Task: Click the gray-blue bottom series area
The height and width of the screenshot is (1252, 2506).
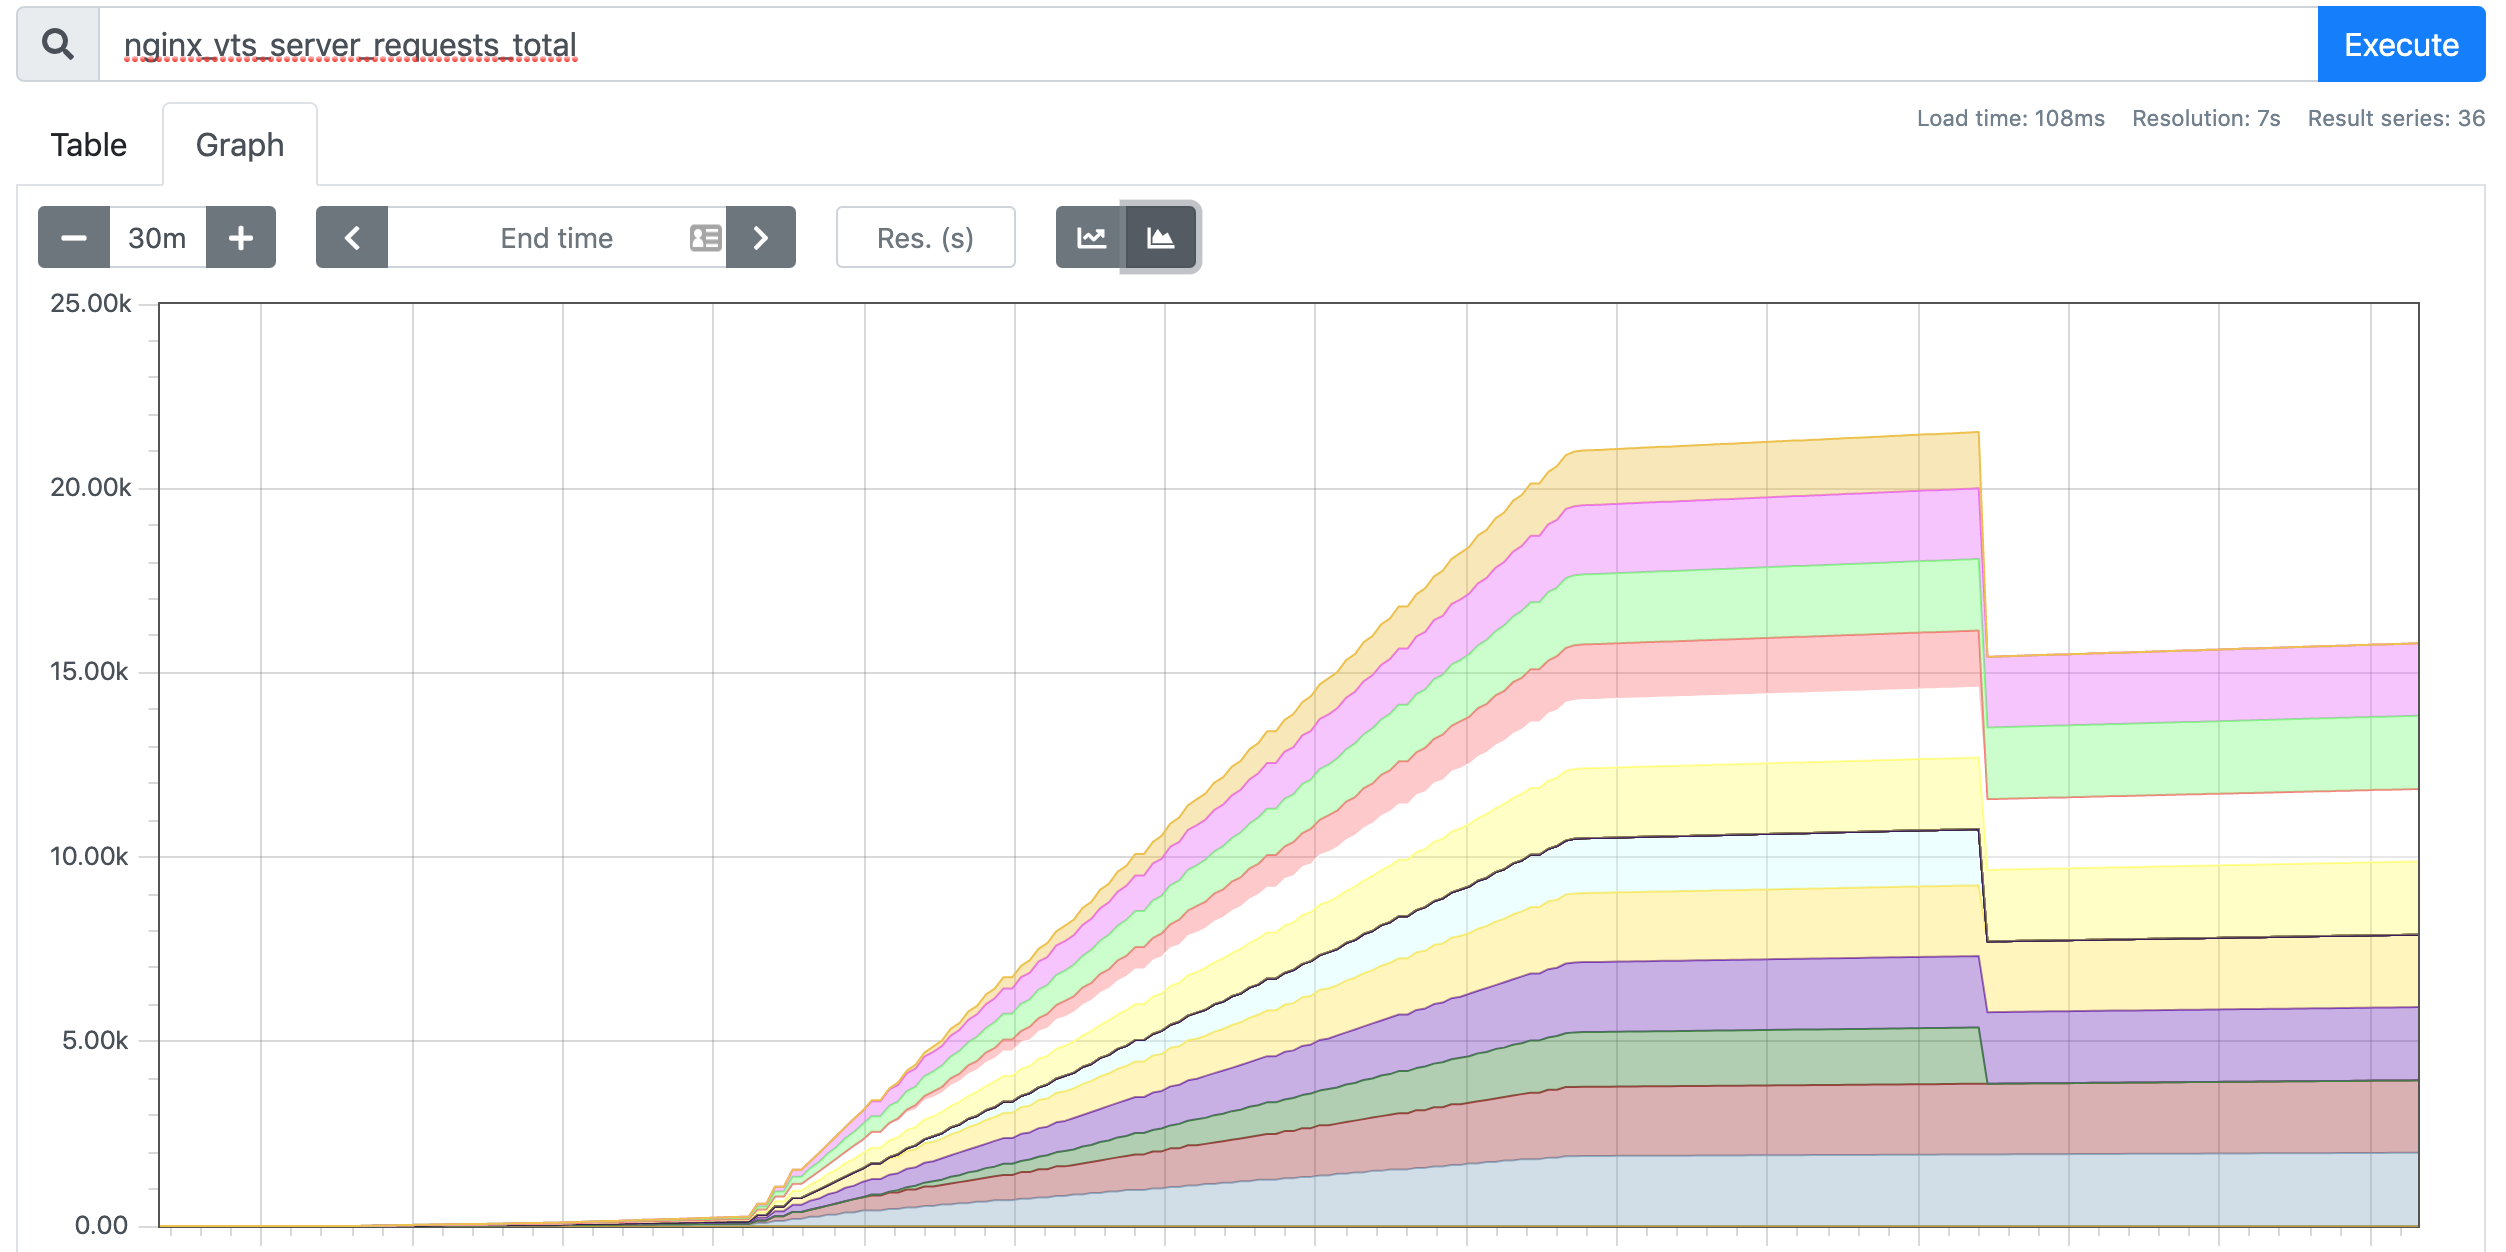Action: click(x=1770, y=1190)
